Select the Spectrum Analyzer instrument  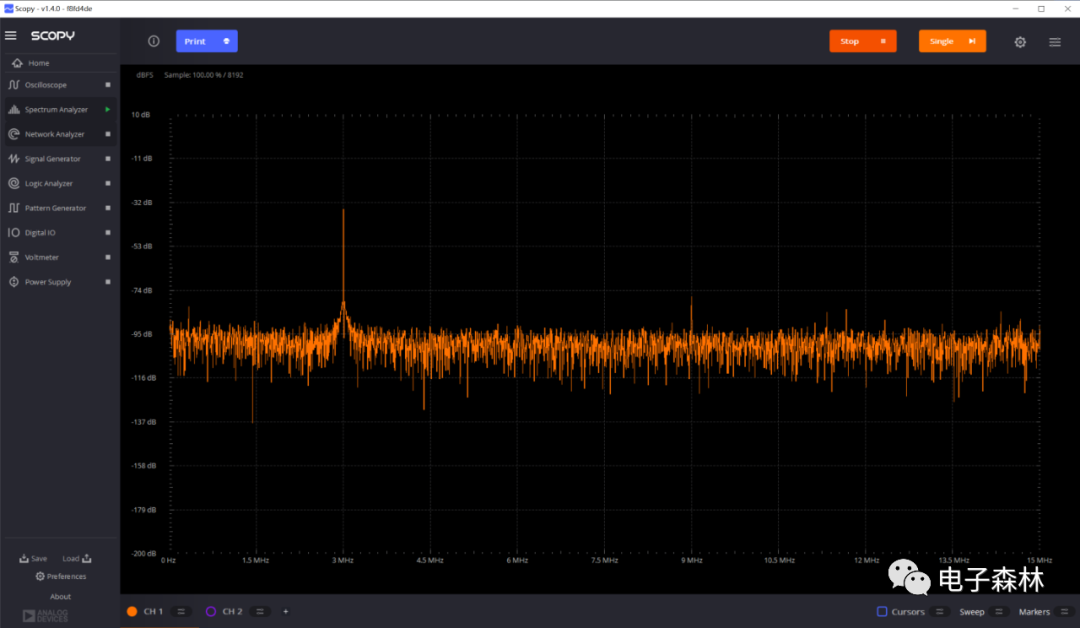point(60,109)
